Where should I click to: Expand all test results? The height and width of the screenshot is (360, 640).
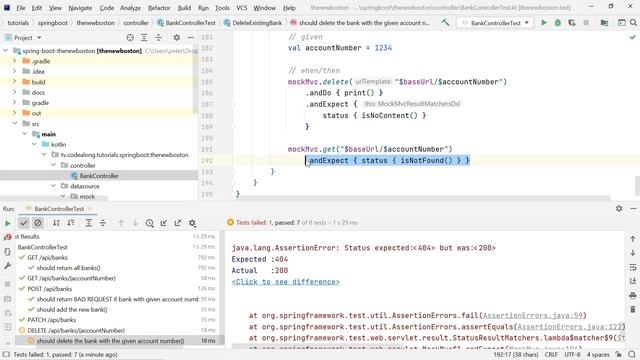89,223
